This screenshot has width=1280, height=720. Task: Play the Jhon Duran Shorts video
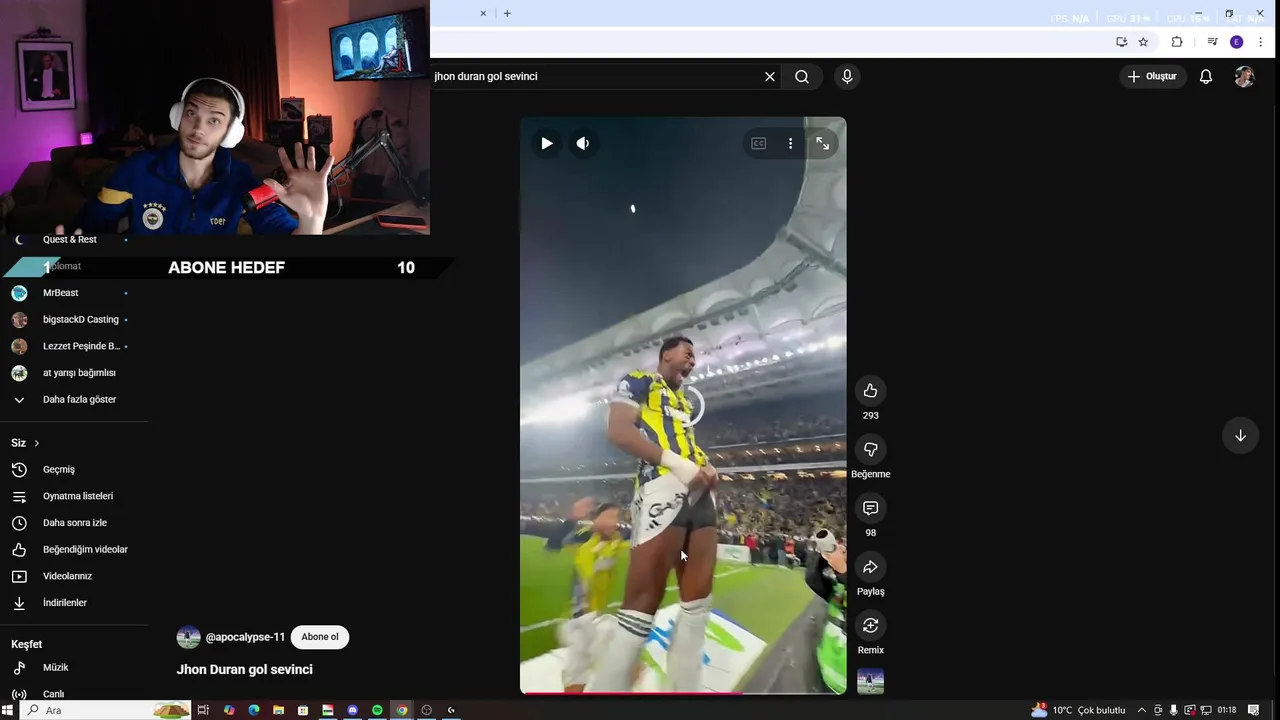click(x=546, y=143)
